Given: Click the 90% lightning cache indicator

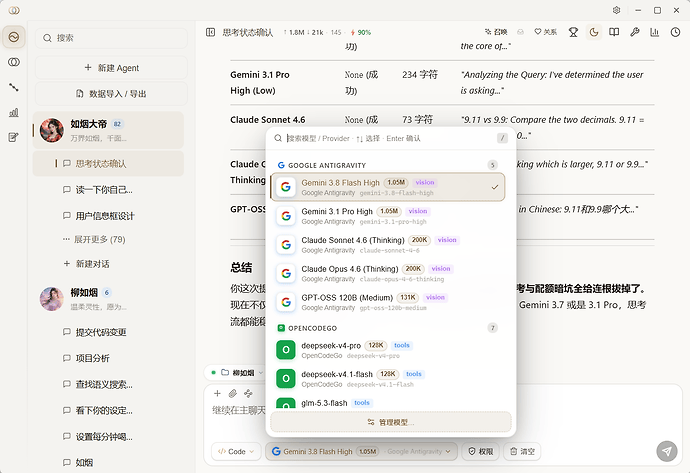Looking at the screenshot, I should [x=360, y=33].
